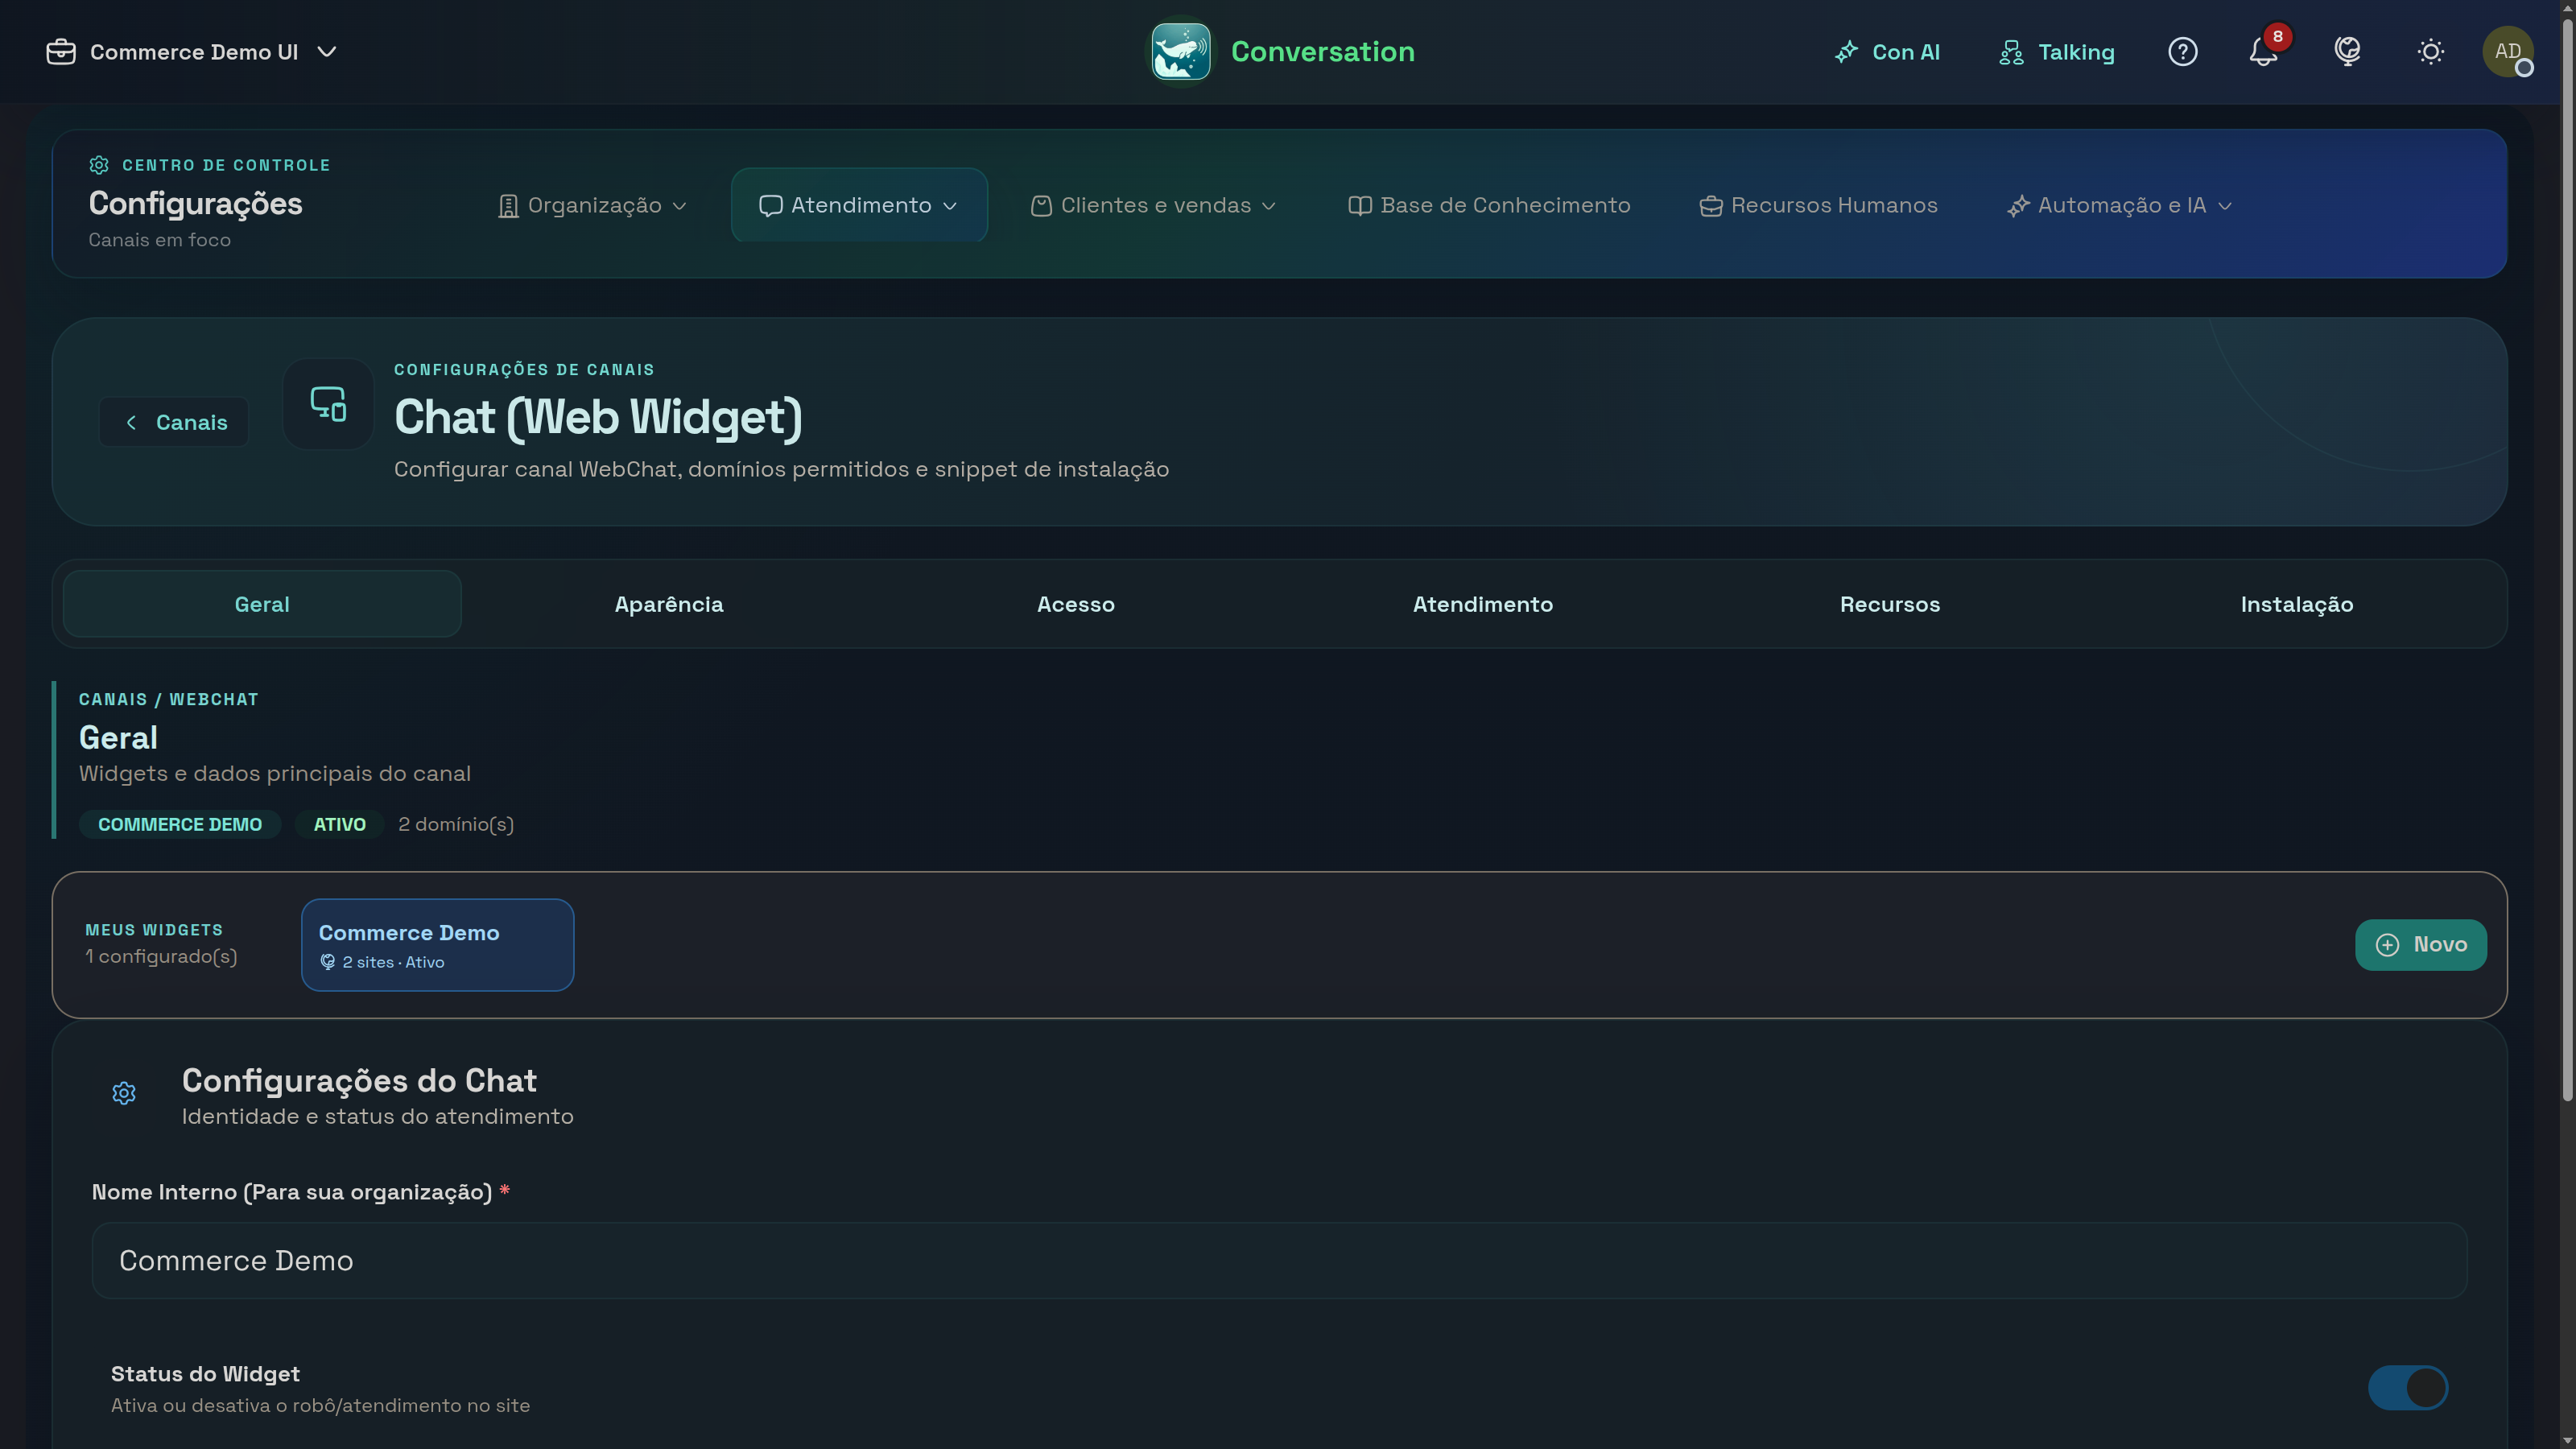
Task: Click the globe icon in Commerce Demo widget card
Action: pyautogui.click(x=328, y=962)
